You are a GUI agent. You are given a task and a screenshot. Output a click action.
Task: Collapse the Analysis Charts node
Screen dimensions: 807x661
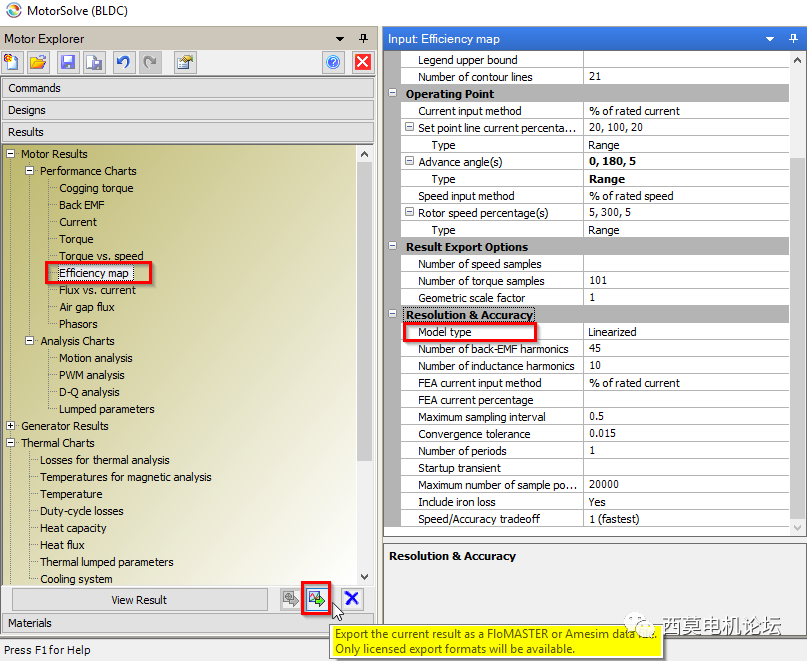[x=30, y=340]
